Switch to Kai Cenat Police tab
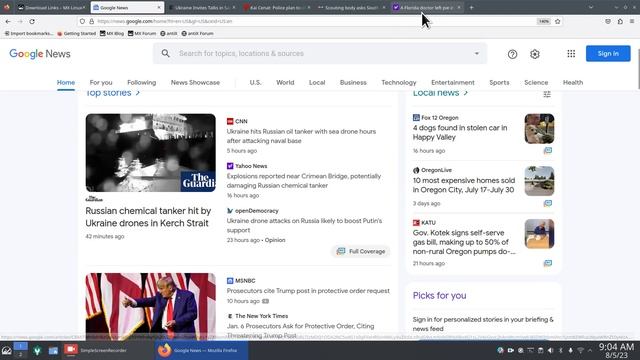The image size is (640, 360). click(x=277, y=7)
